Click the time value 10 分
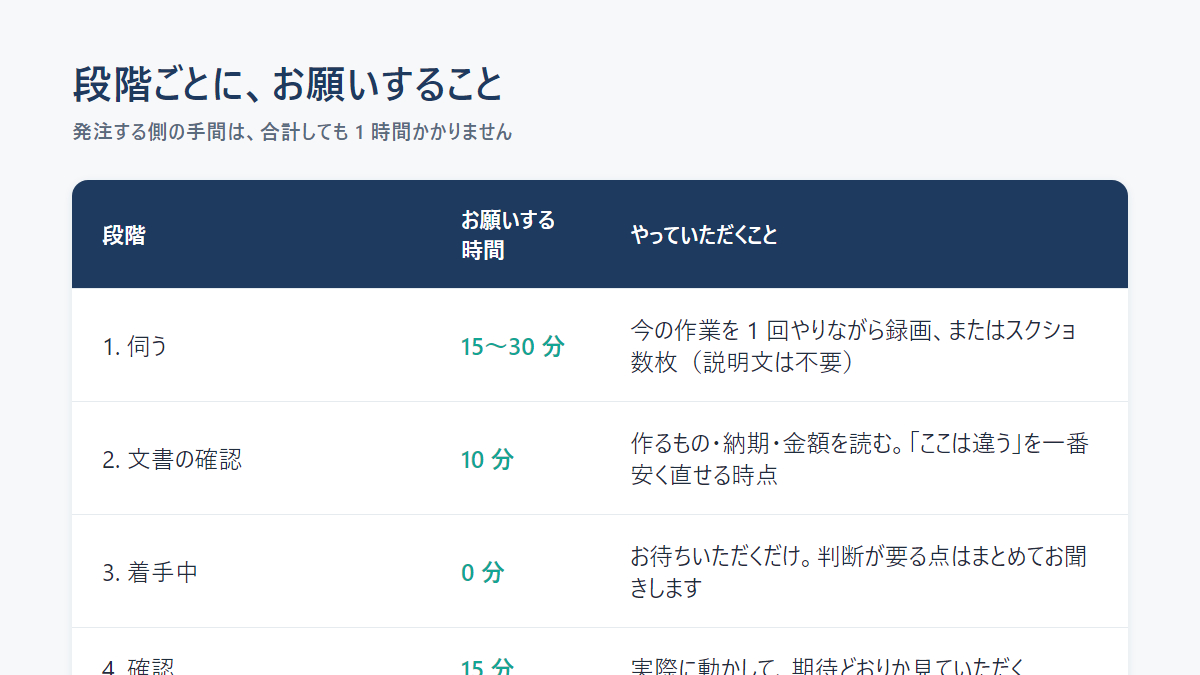This screenshot has width=1200, height=675. coord(487,460)
